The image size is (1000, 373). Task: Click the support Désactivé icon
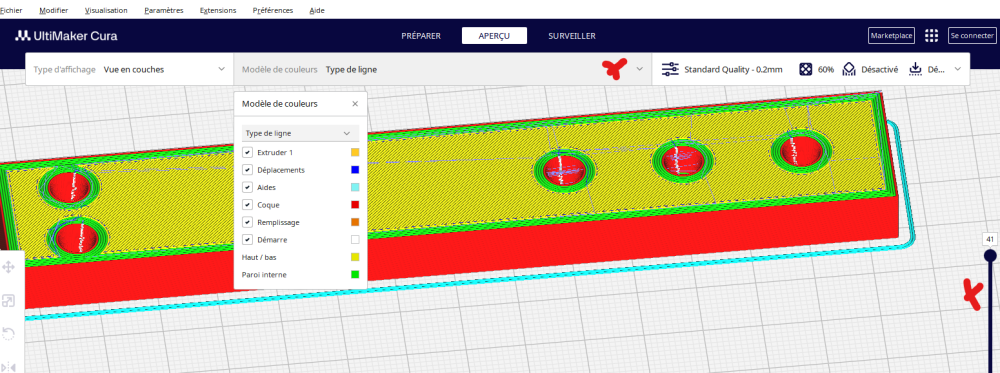[x=849, y=69]
